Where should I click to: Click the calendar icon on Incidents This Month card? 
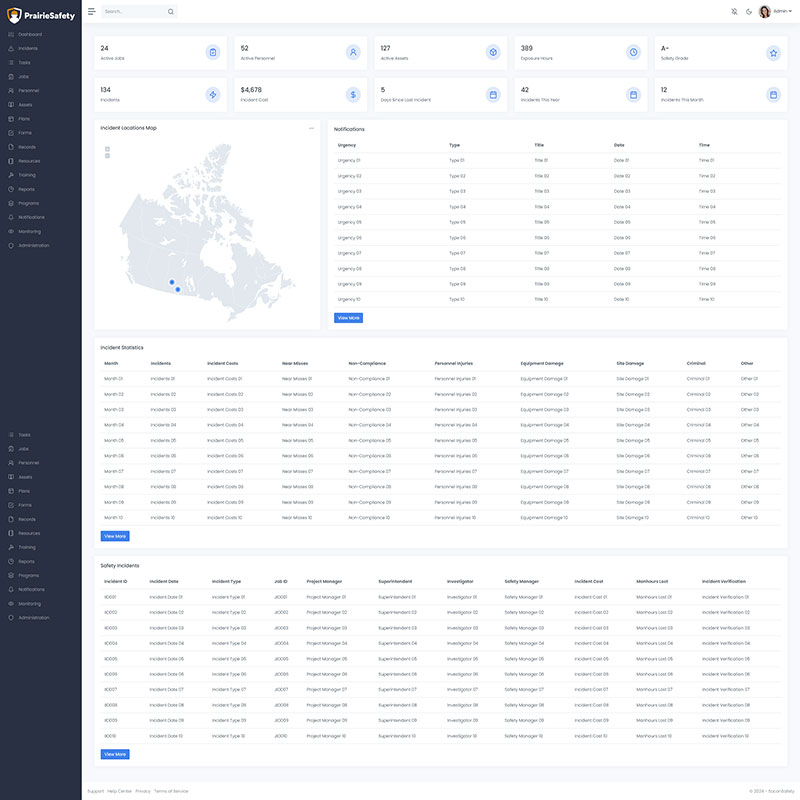click(773, 94)
